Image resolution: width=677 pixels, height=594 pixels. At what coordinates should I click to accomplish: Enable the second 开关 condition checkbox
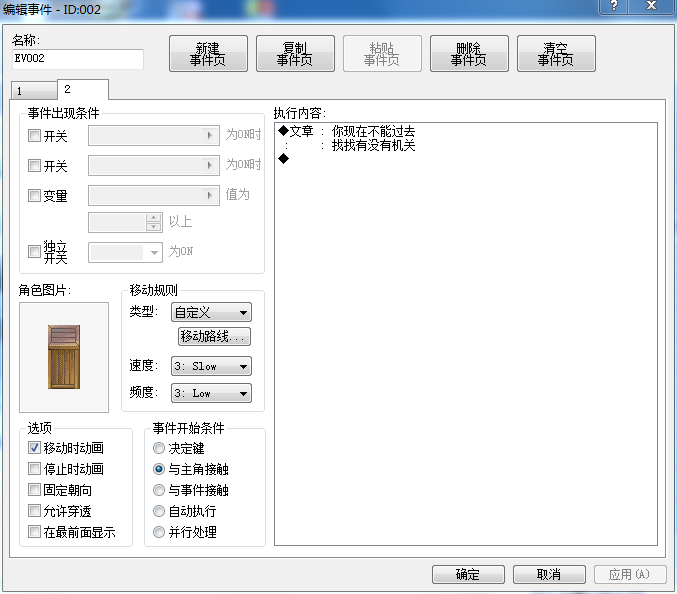pyautogui.click(x=34, y=165)
